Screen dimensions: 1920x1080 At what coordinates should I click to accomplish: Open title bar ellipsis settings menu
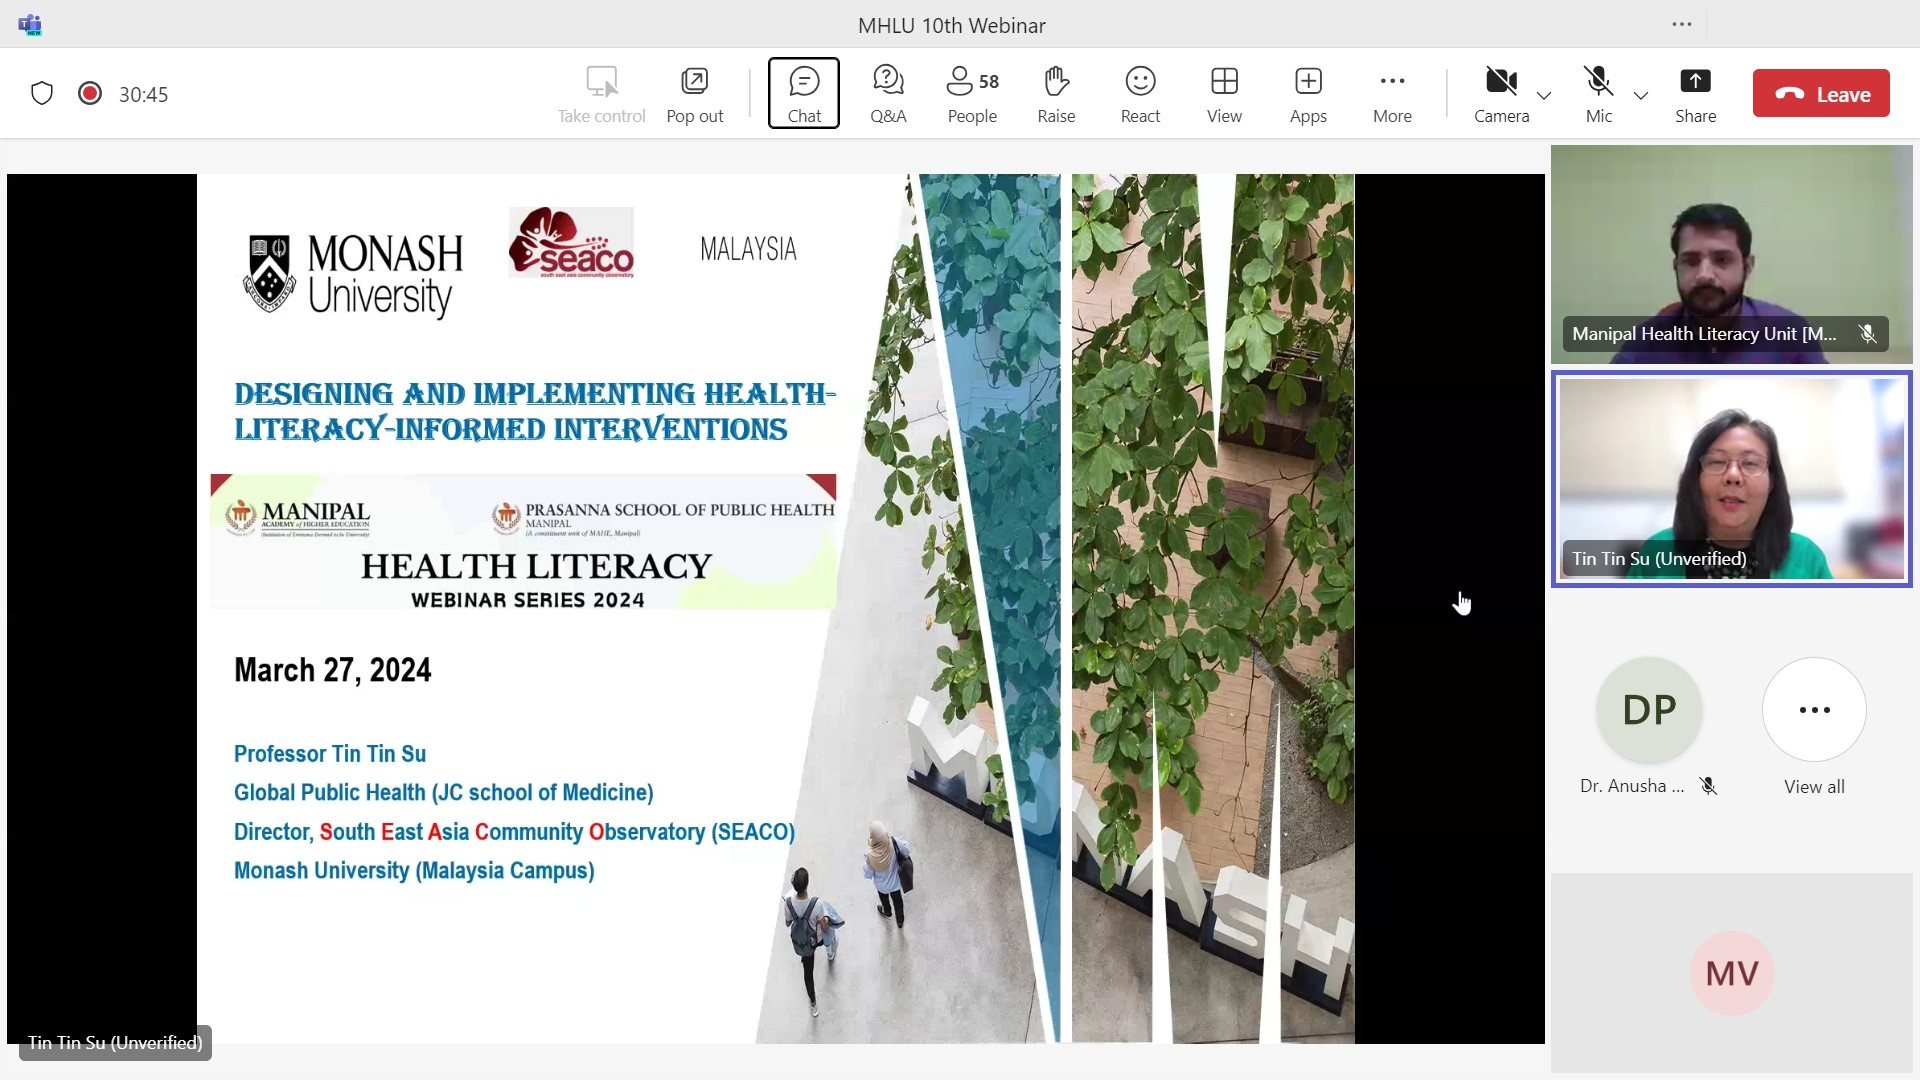pos(1682,25)
